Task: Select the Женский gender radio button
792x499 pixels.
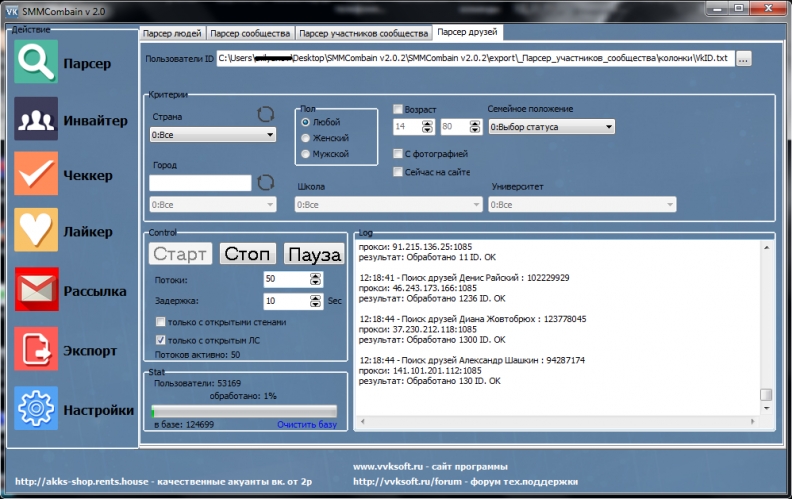Action: point(305,138)
